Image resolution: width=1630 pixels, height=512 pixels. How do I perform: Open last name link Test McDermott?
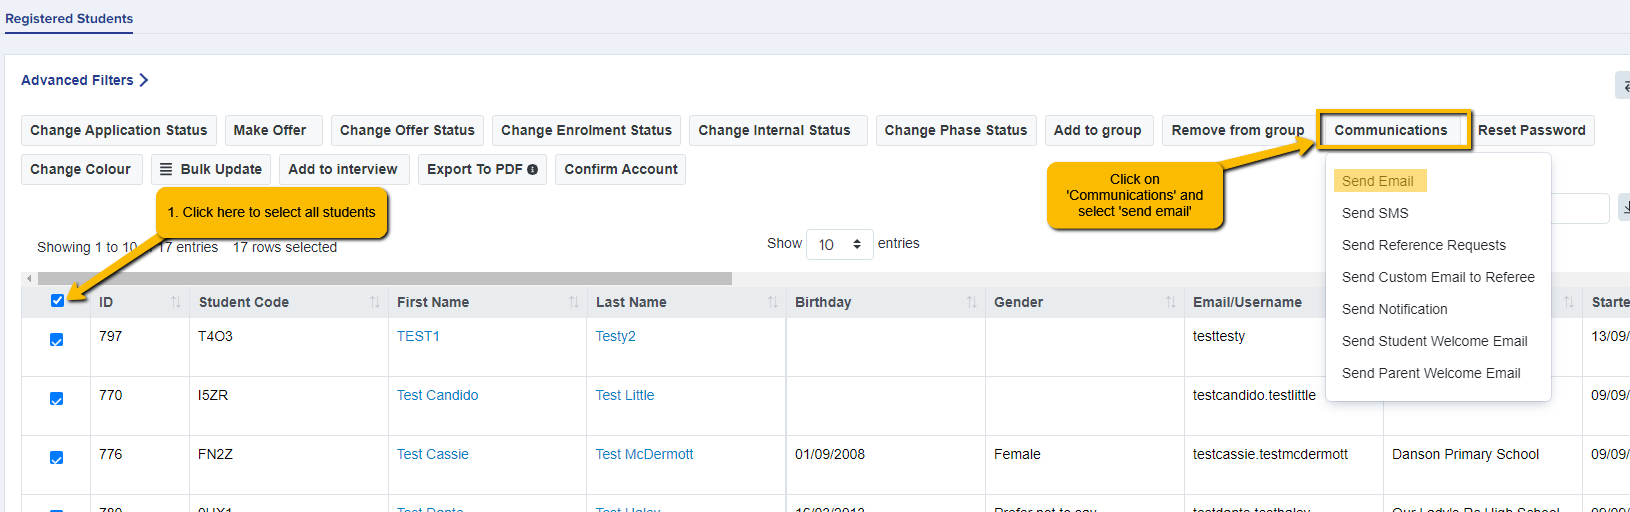[x=644, y=454]
